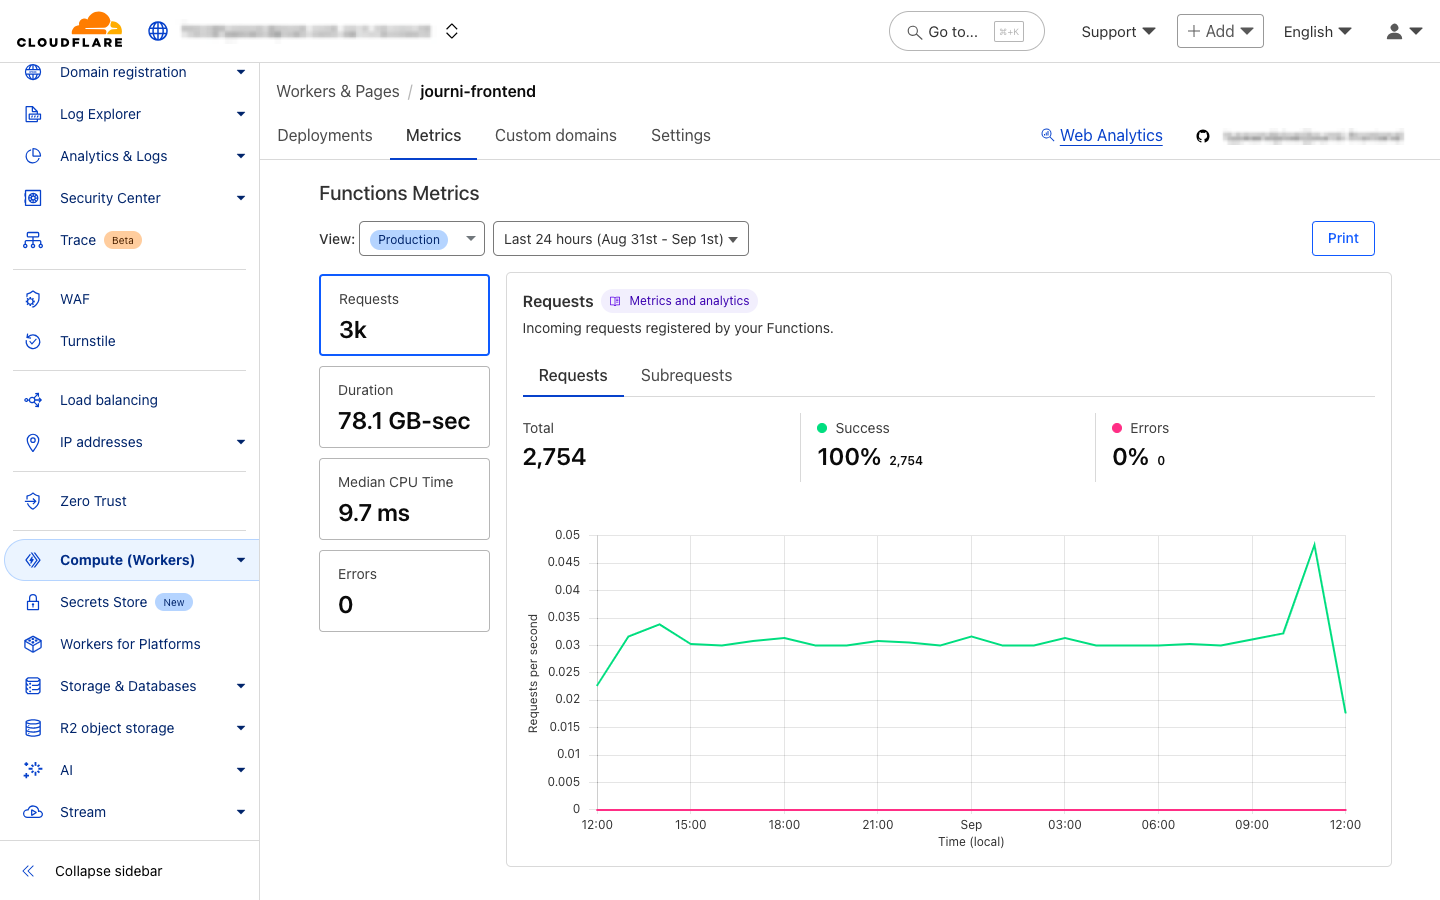
Task: Click the Workers for Platforms cube icon
Action: 33,644
